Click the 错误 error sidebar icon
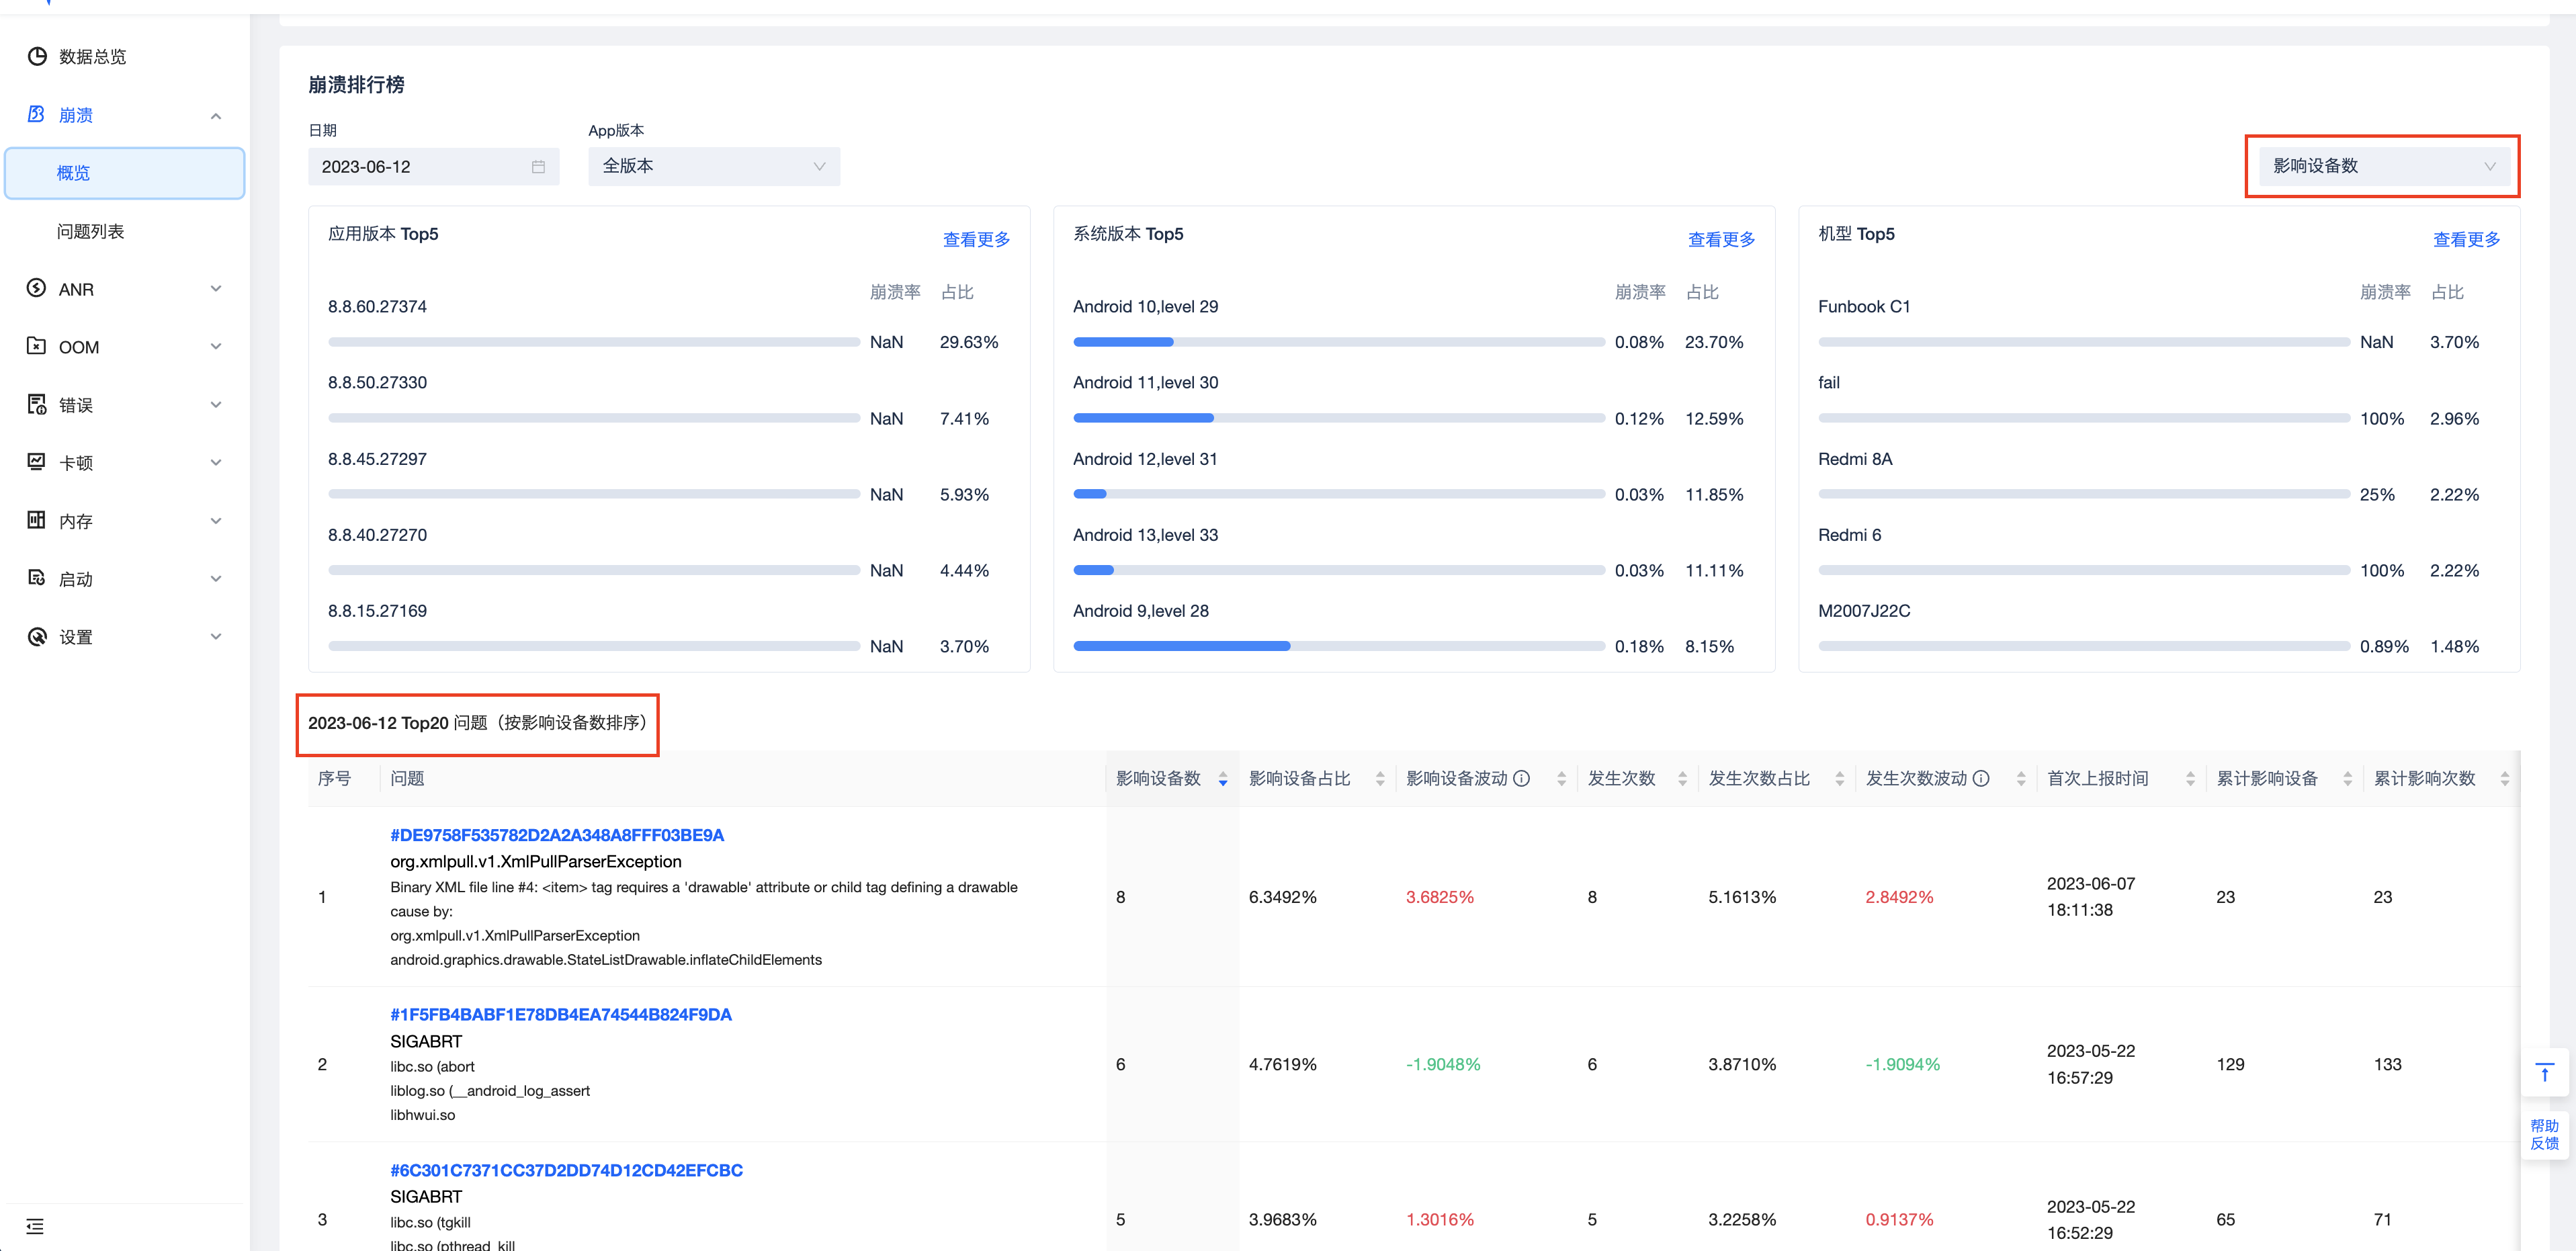Image resolution: width=2576 pixels, height=1251 pixels. (37, 404)
